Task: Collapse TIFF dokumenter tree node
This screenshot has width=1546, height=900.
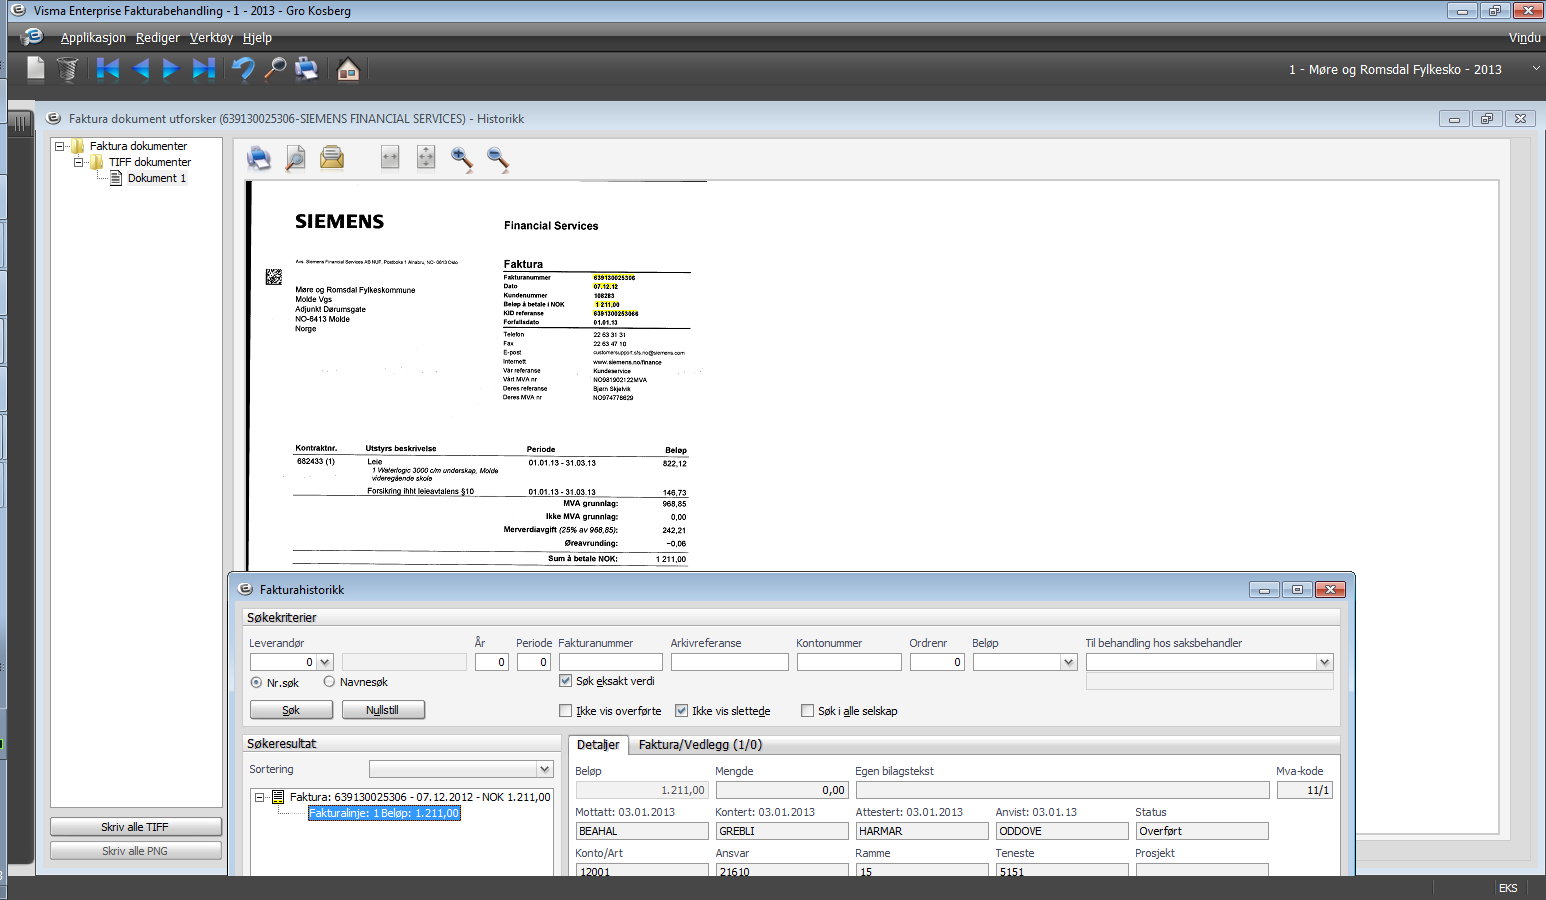Action: pos(78,162)
